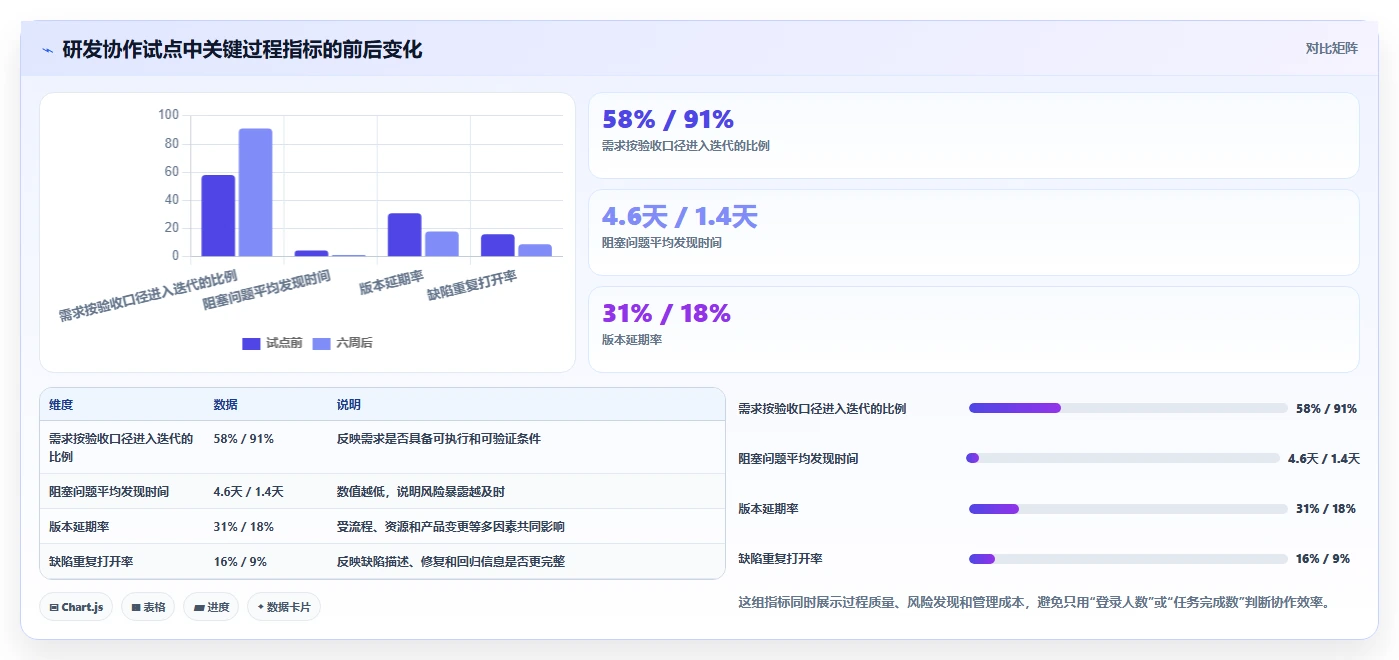Image resolution: width=1399 pixels, height=660 pixels.
Task: Click the footnote text about 登录人数
Action: pyautogui.click(x=1035, y=602)
